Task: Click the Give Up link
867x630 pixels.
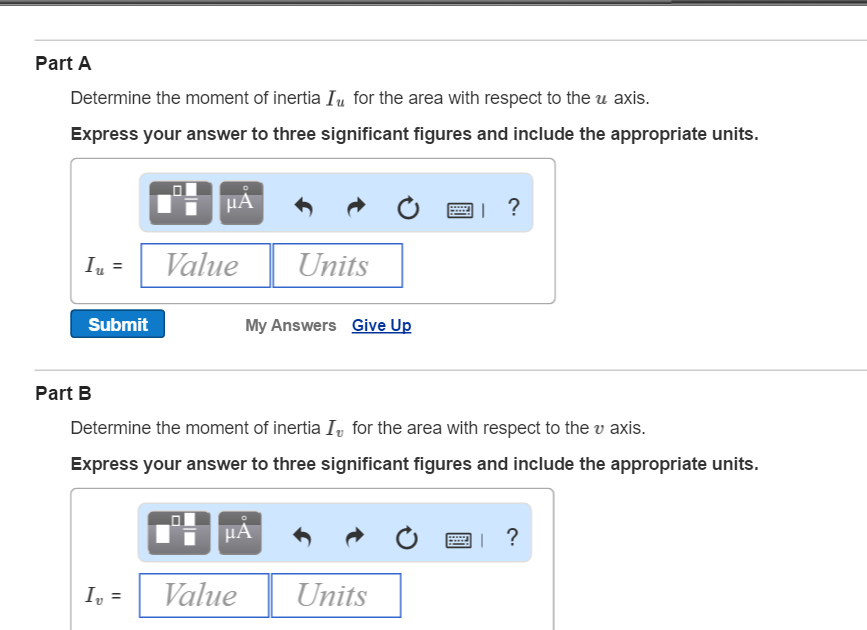Action: coord(381,325)
